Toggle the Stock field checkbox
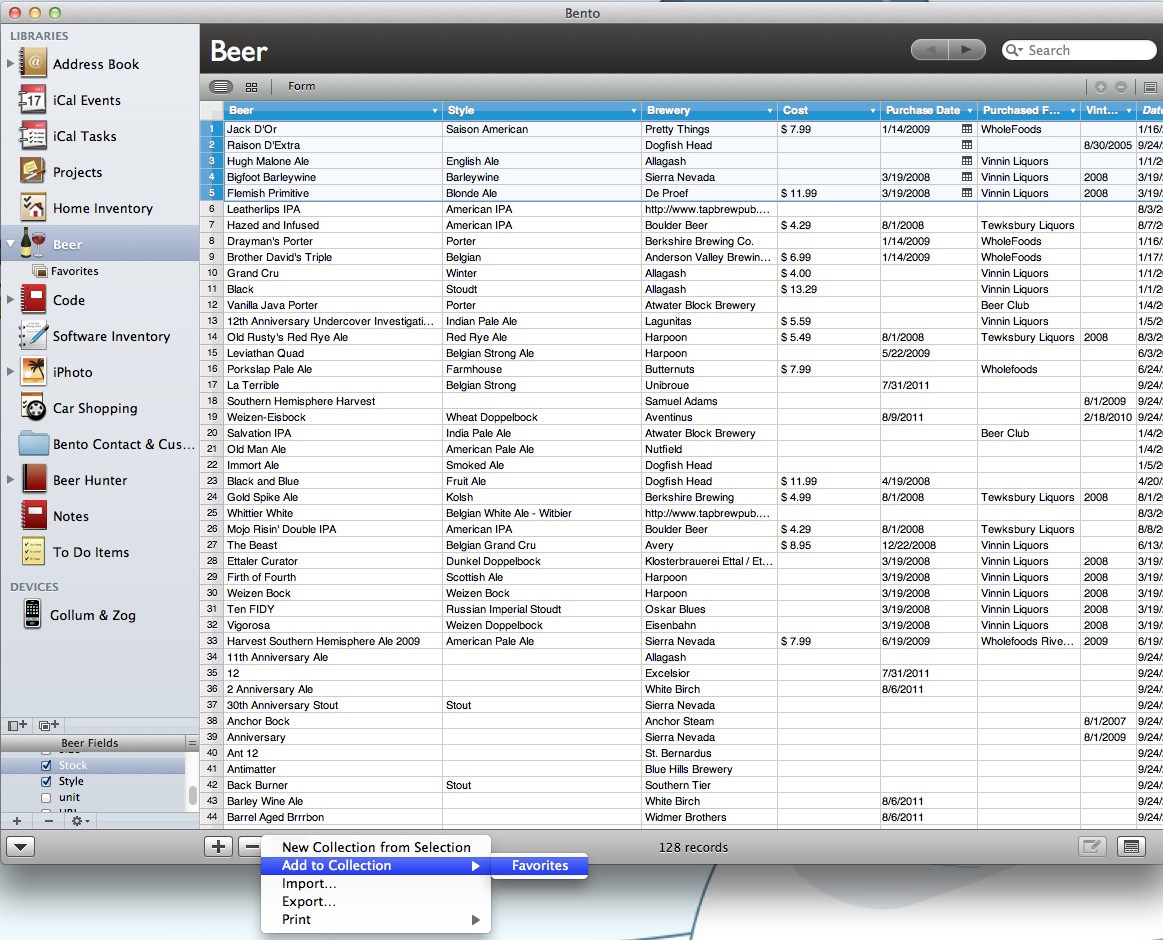This screenshot has width=1163, height=940. pyautogui.click(x=46, y=765)
